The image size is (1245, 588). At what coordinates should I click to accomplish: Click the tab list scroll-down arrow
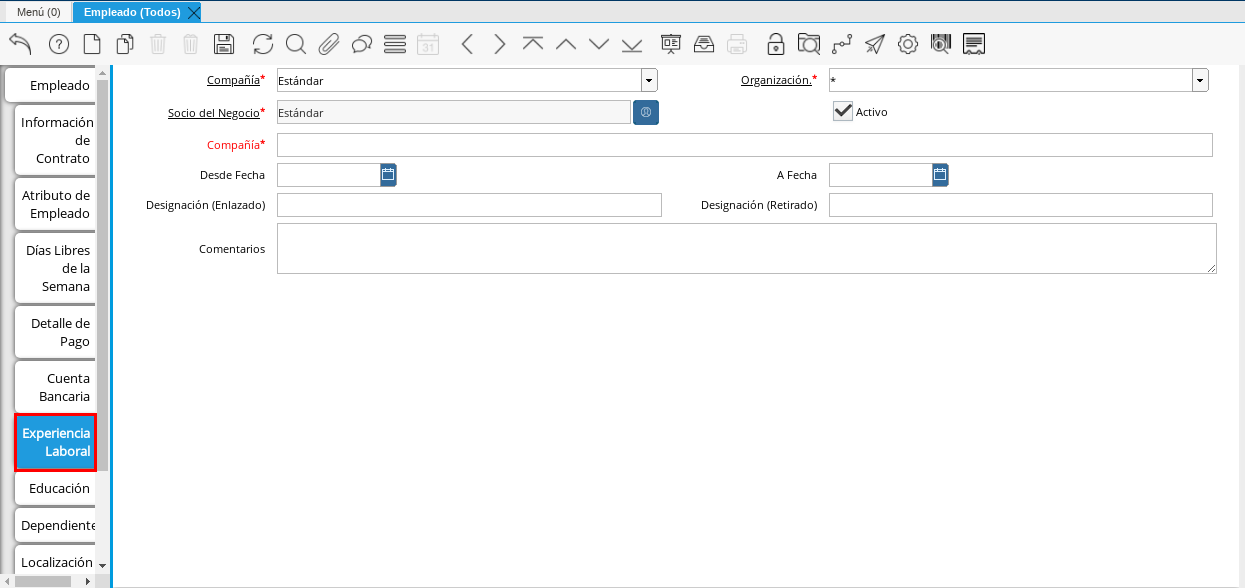(x=102, y=567)
